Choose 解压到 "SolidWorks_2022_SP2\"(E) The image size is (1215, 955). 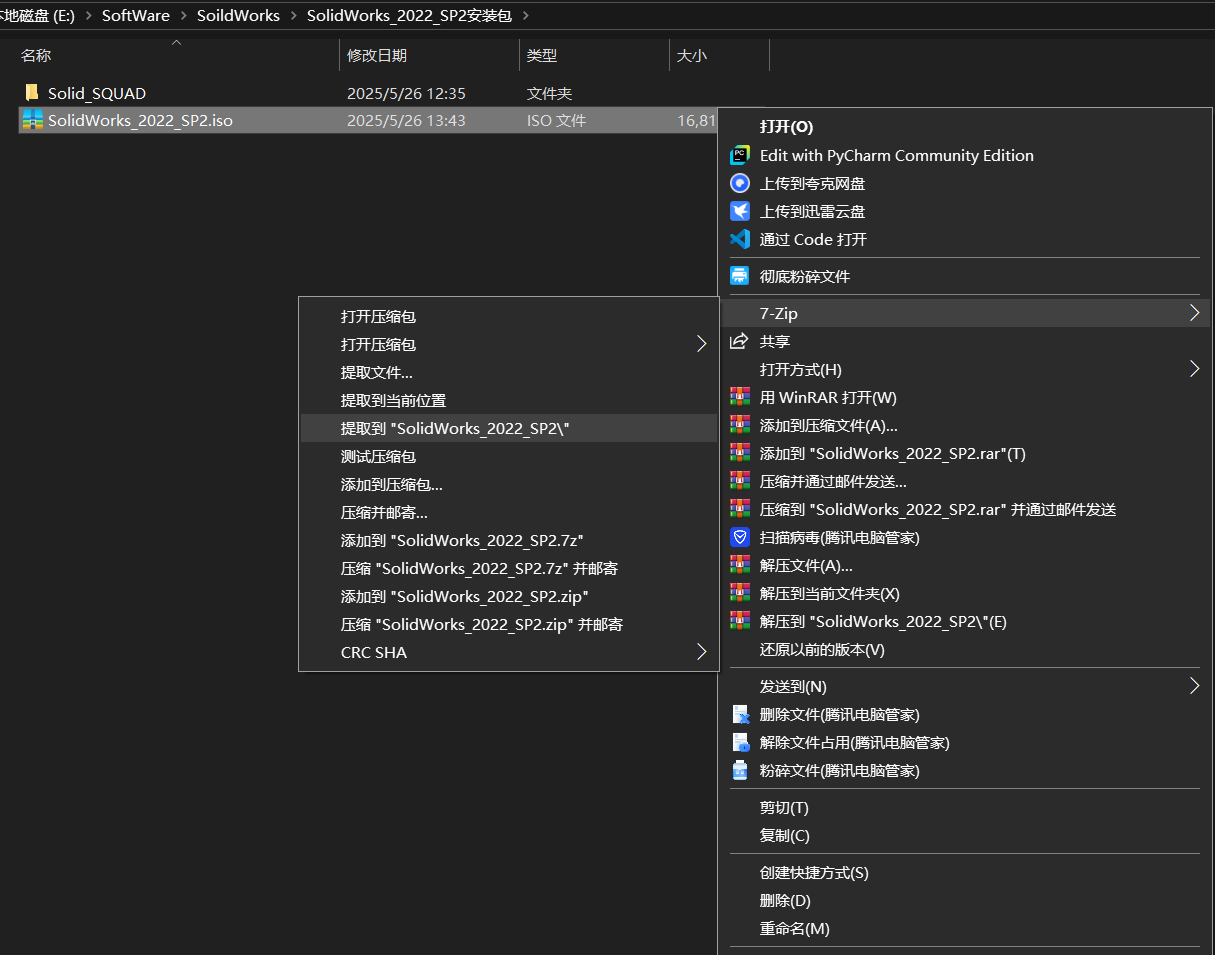coord(965,621)
